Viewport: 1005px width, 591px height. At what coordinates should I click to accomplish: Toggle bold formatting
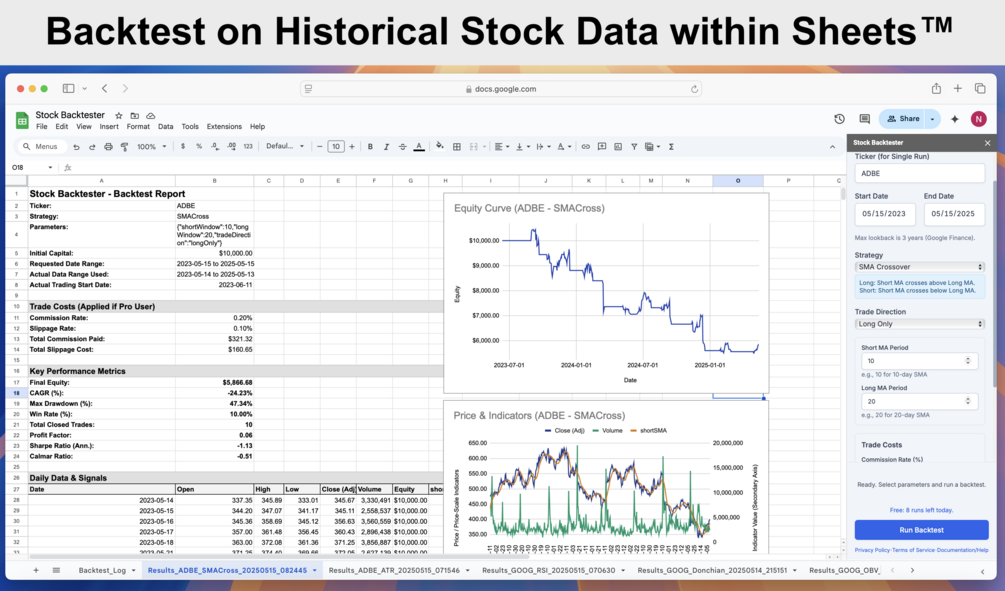coord(370,147)
